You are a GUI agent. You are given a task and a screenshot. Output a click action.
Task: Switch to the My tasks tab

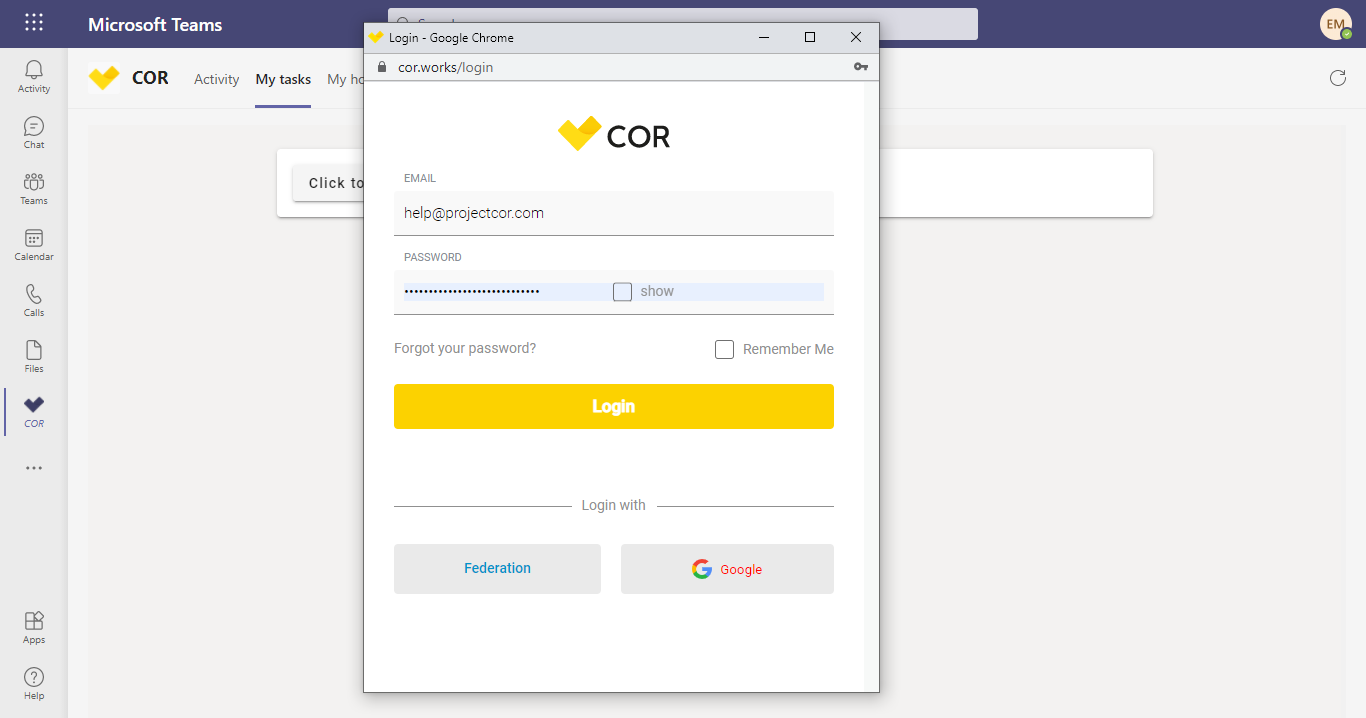point(283,79)
